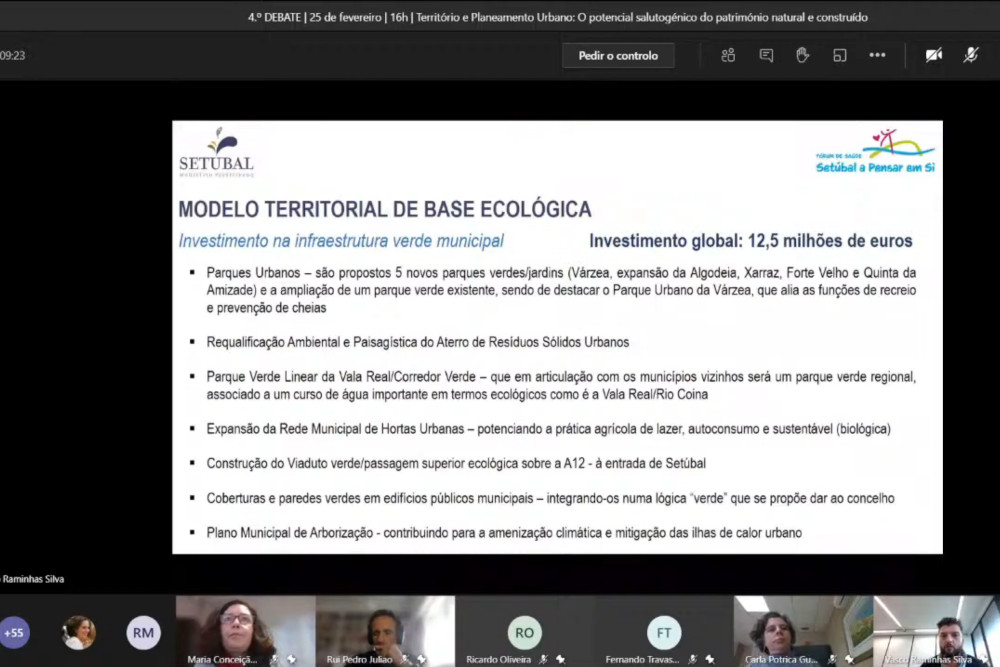Click the pop-out shared content icon

pos(840,55)
